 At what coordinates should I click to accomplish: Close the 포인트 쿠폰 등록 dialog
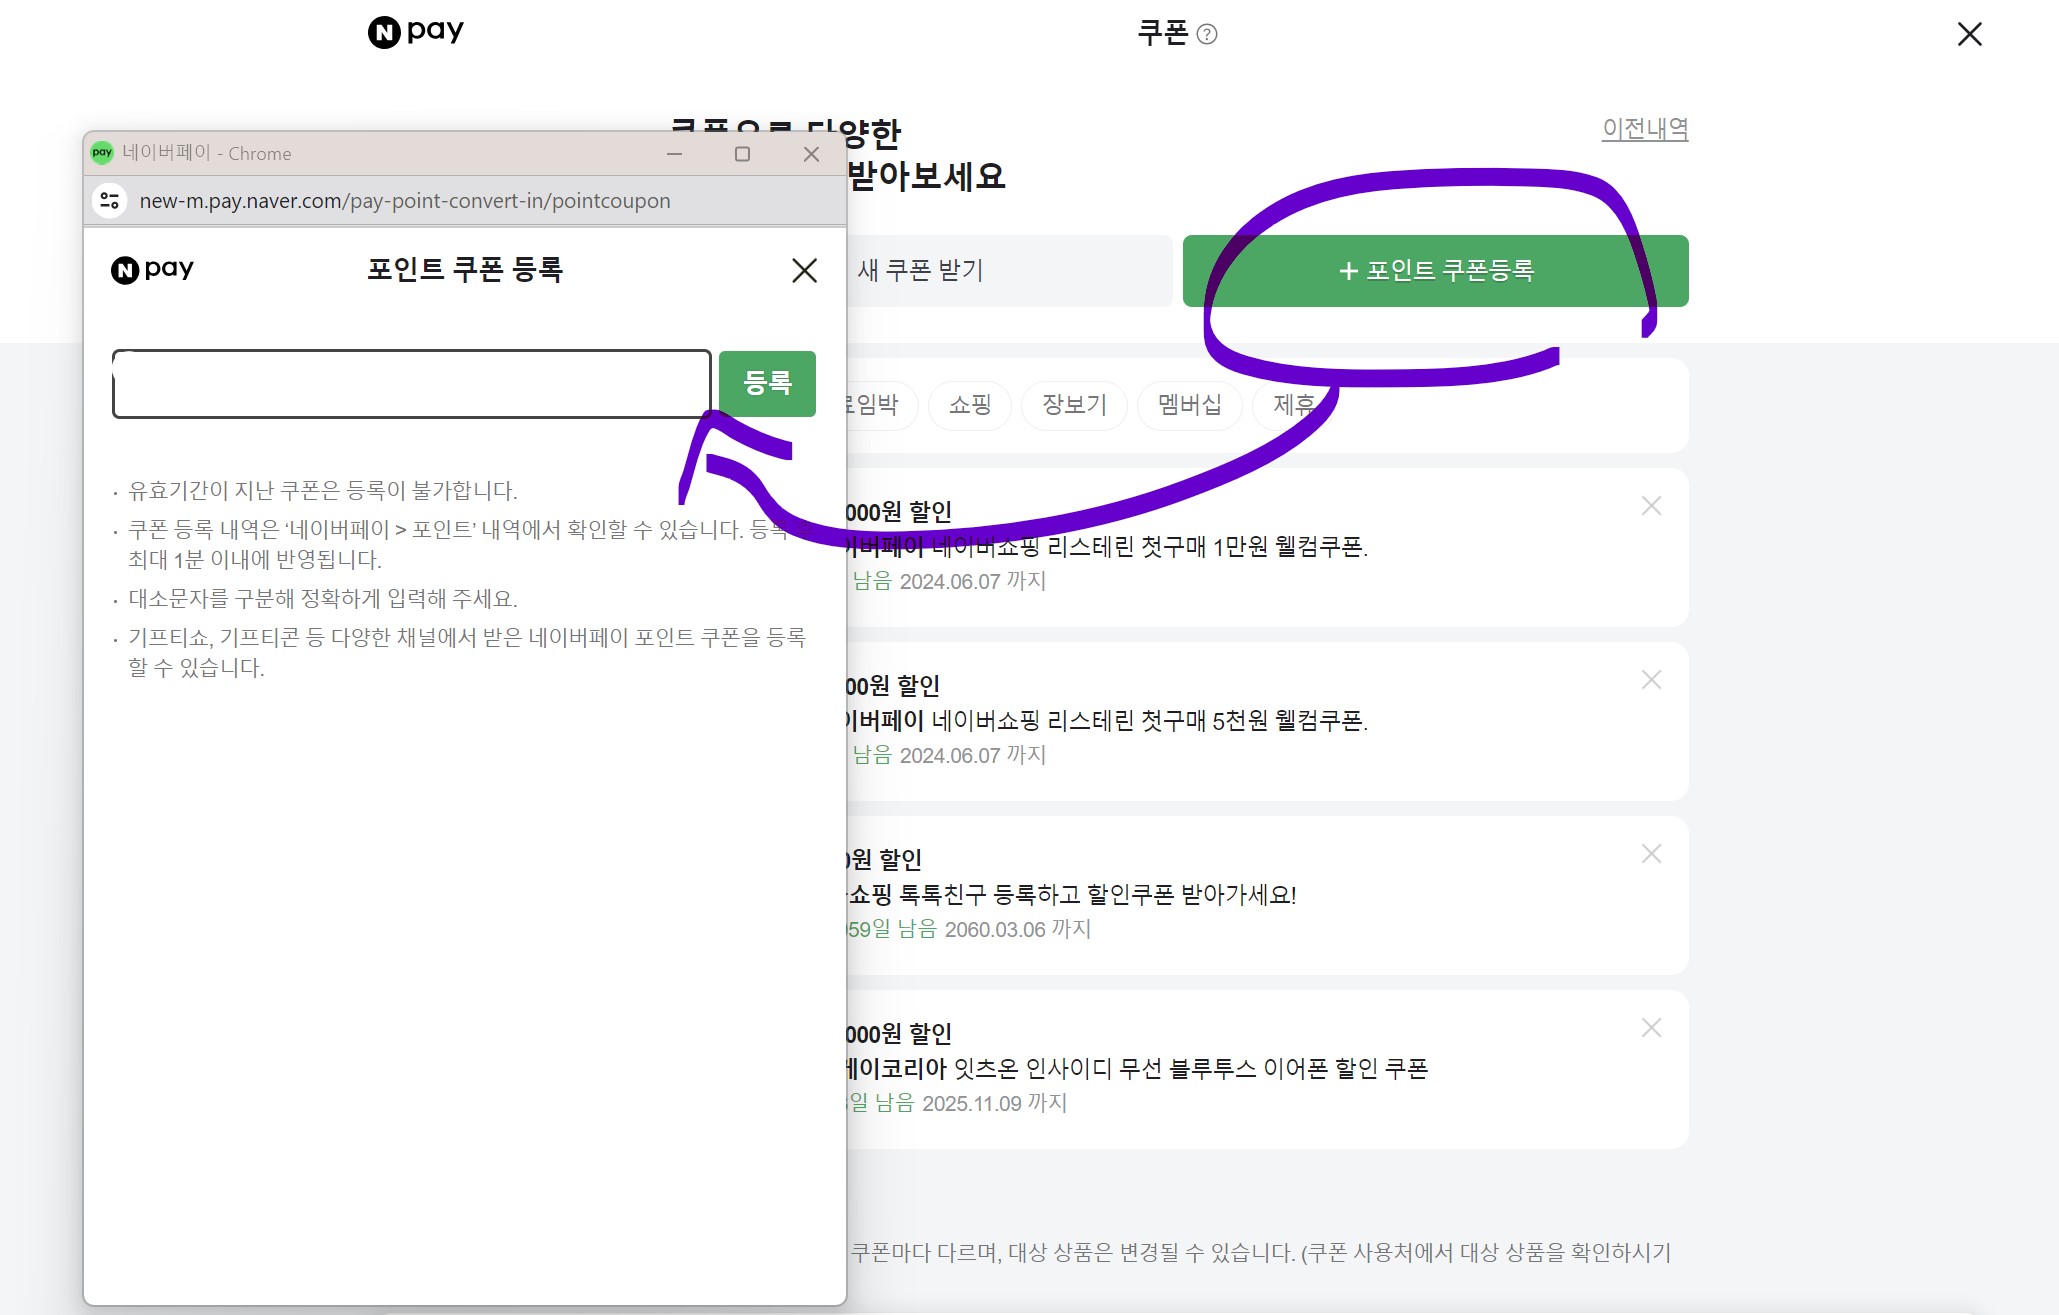(804, 271)
